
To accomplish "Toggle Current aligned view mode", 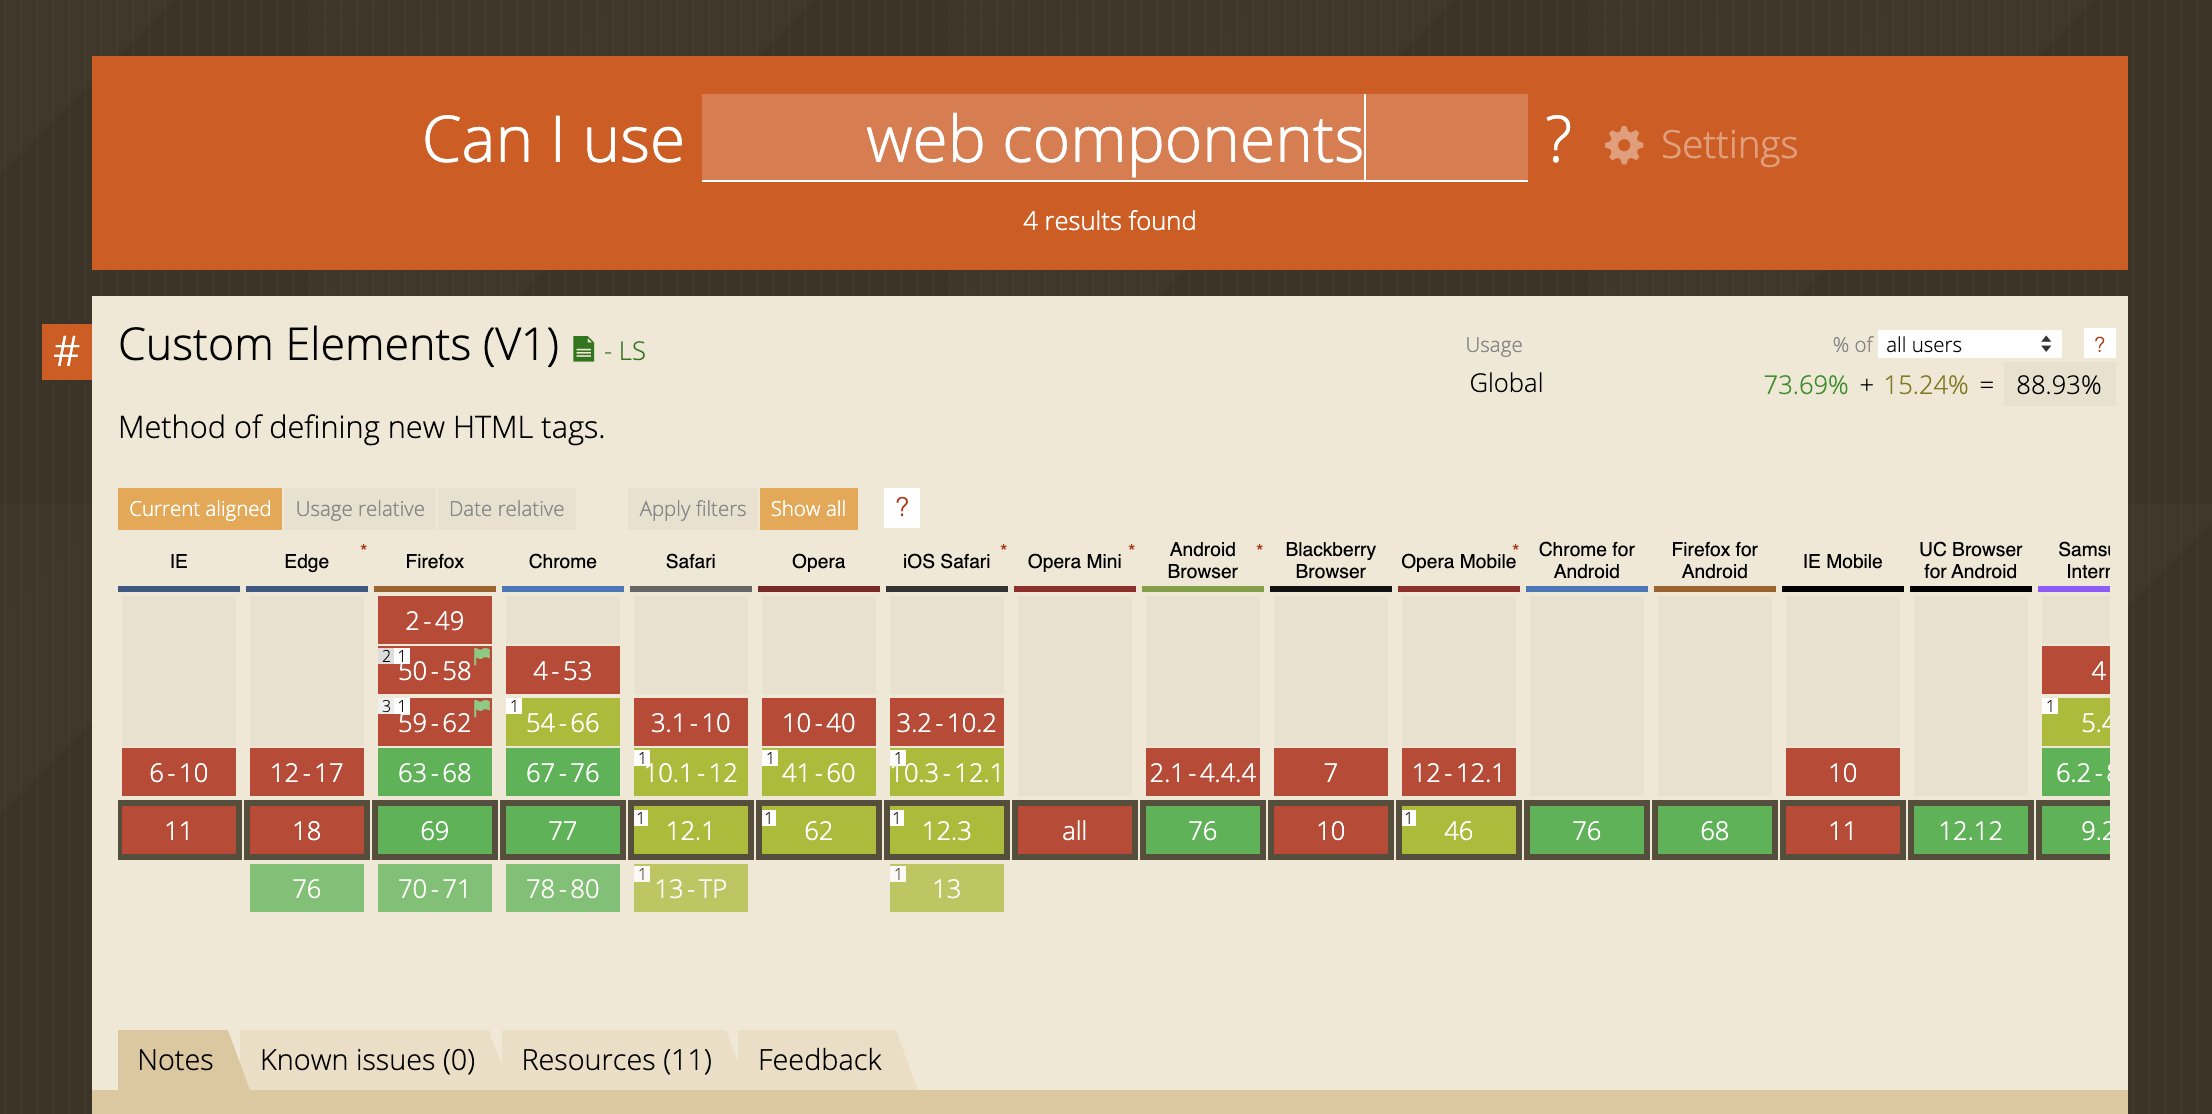I will click(199, 508).
